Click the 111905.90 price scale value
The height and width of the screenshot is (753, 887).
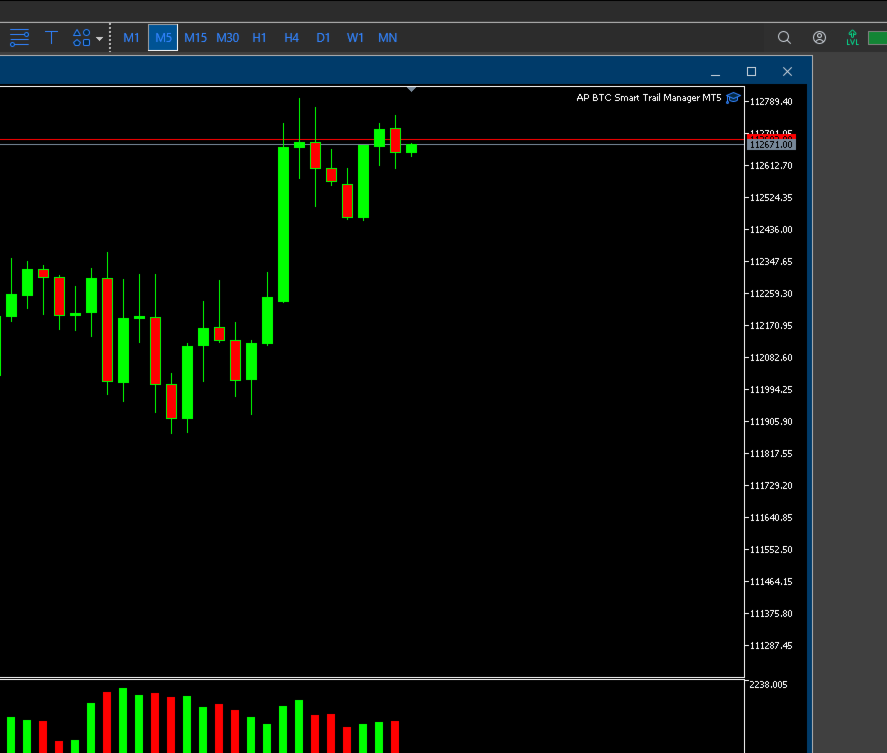coord(771,422)
